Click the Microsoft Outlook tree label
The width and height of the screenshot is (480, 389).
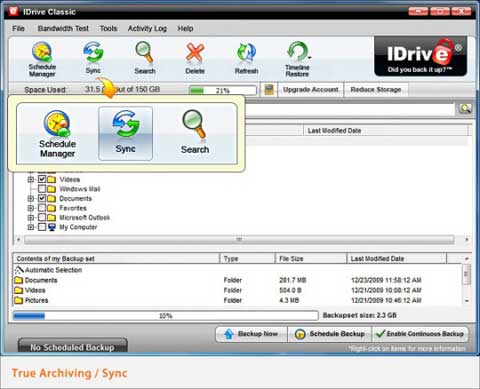(84, 217)
